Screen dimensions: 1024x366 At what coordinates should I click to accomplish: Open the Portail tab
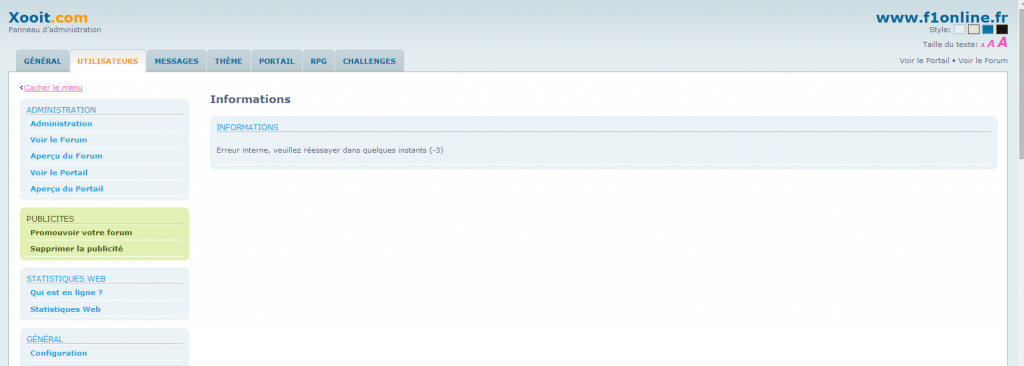tap(277, 61)
